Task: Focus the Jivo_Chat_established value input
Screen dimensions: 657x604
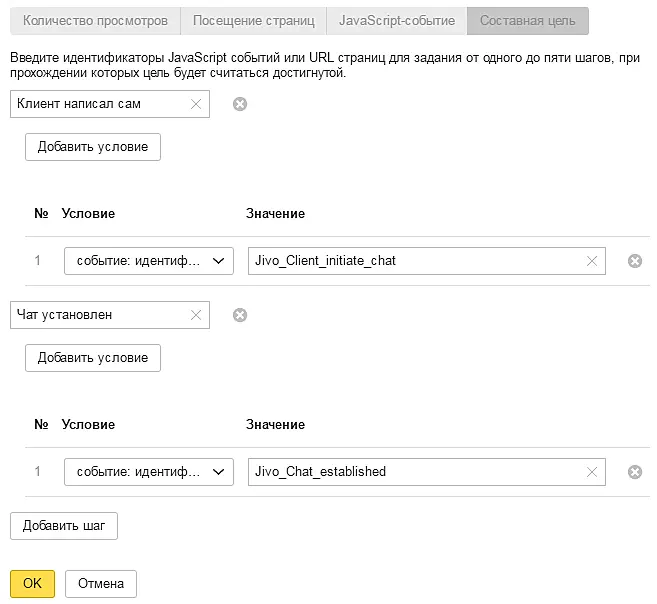Action: click(x=415, y=472)
